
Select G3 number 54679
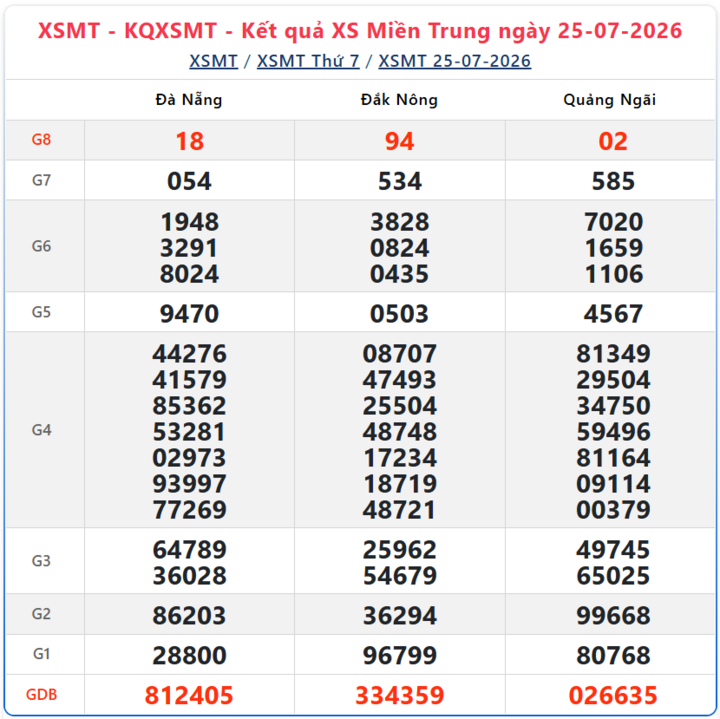(x=400, y=576)
